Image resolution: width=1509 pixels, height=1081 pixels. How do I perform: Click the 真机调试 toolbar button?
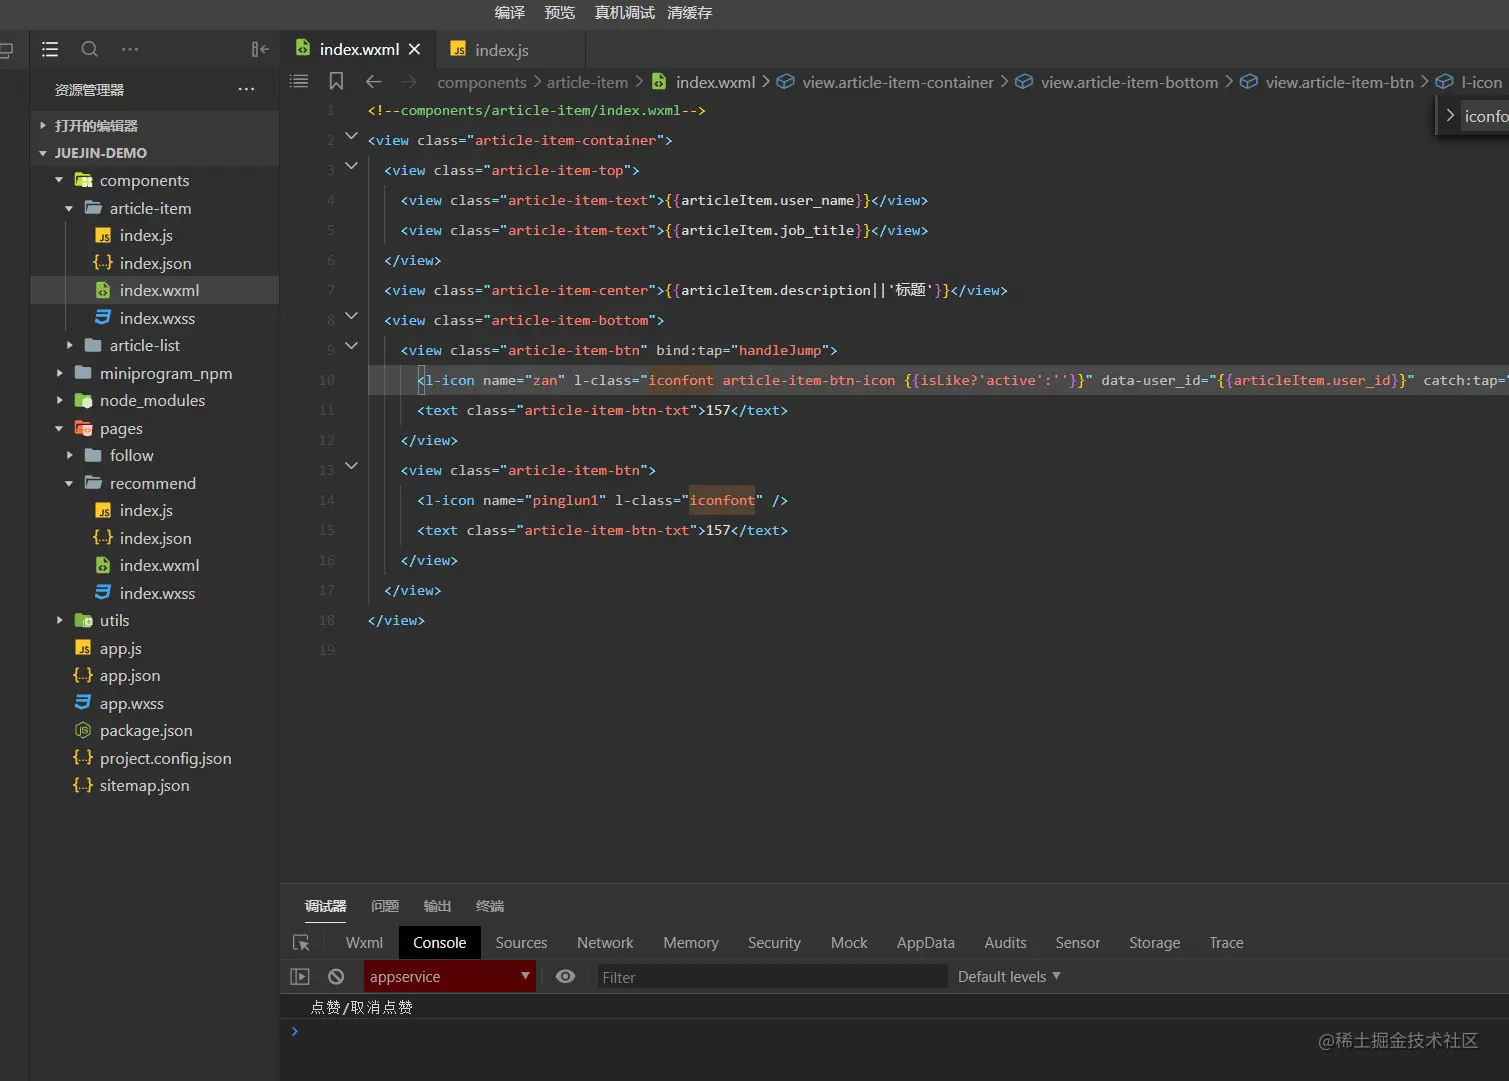click(625, 13)
